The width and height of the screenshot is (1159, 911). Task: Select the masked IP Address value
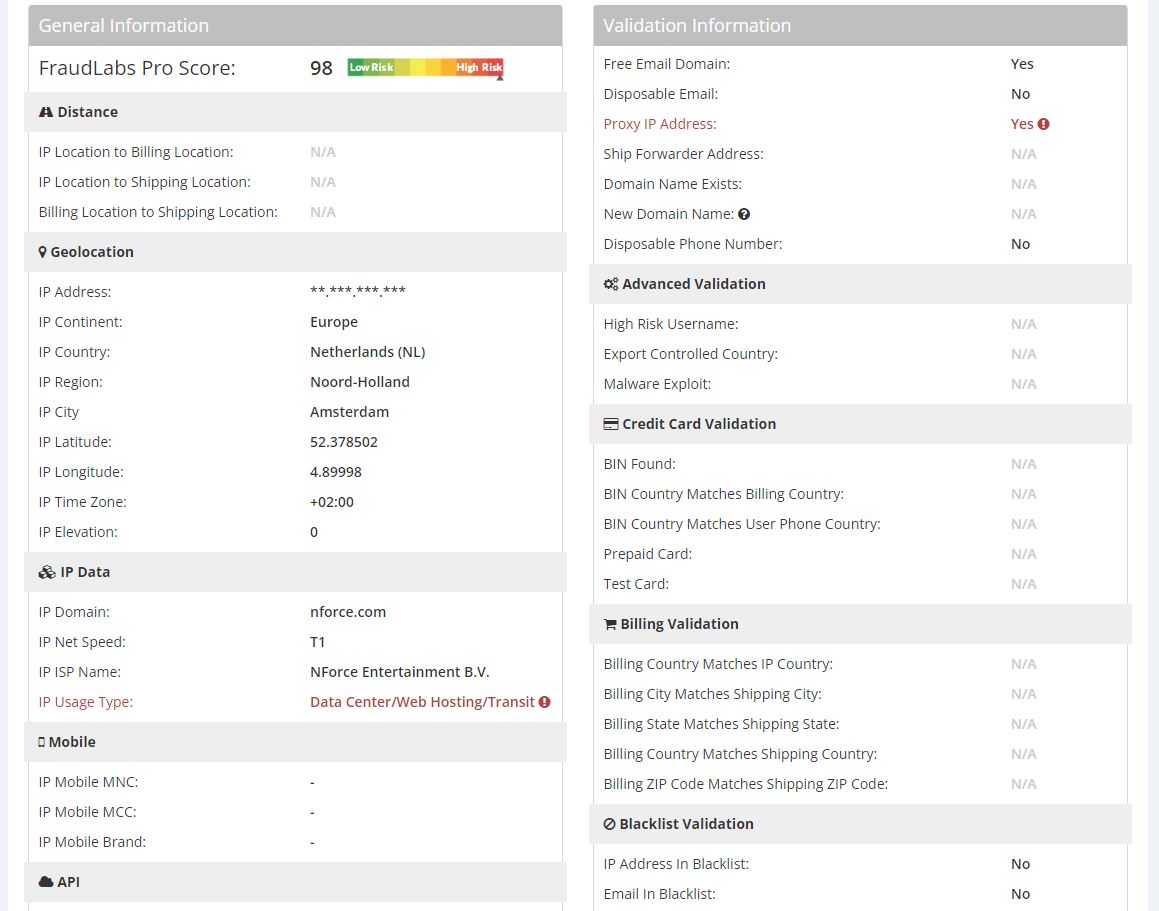[356, 292]
